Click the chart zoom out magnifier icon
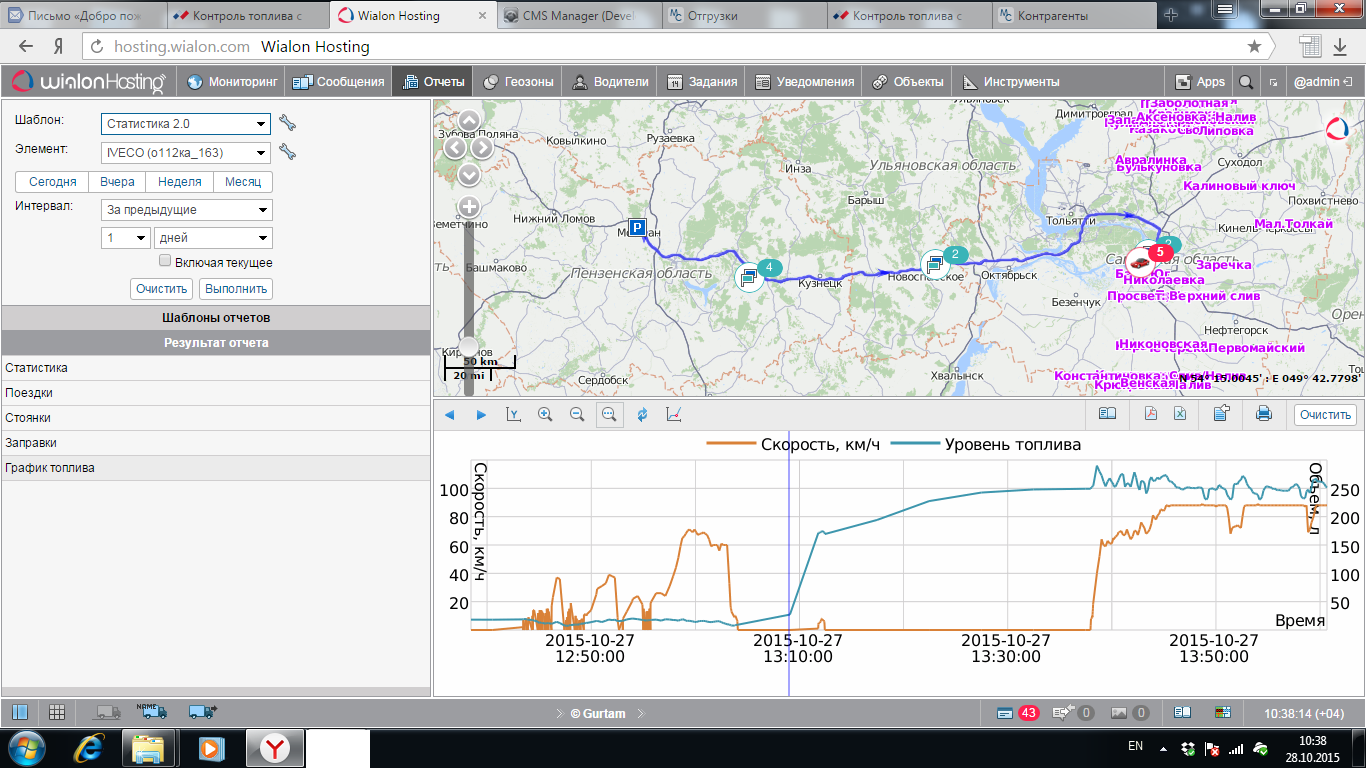The height and width of the screenshot is (768, 1366). click(x=577, y=414)
